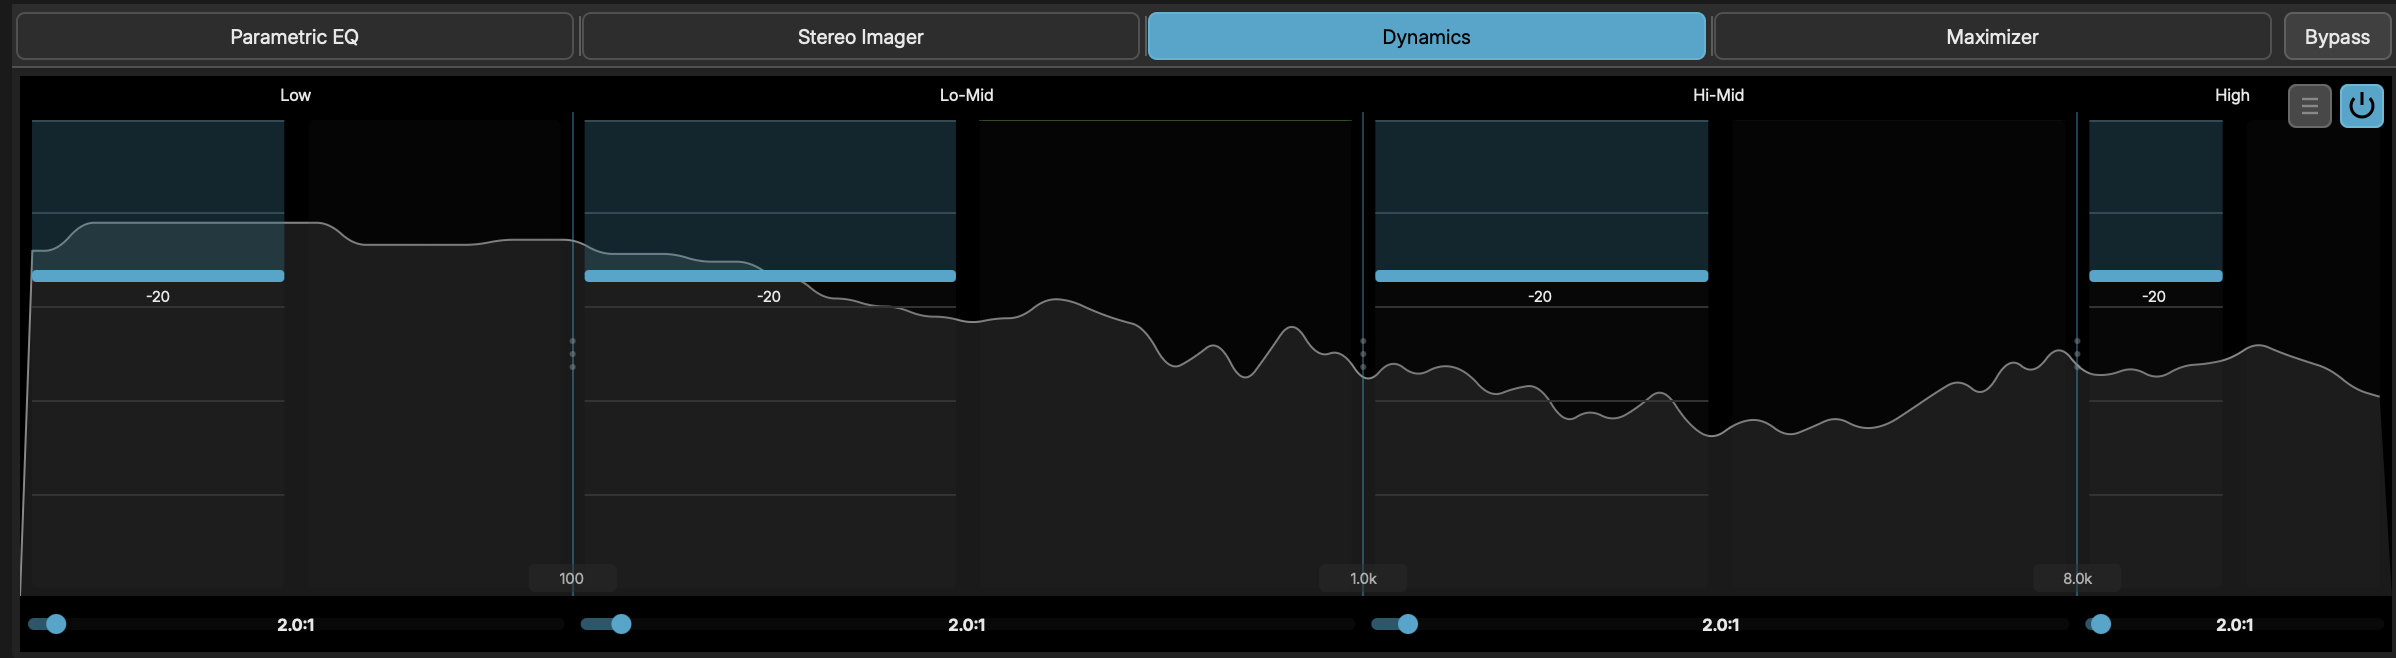Image resolution: width=2396 pixels, height=658 pixels.
Task: Click the Hi-Mid band label
Action: pos(1718,95)
